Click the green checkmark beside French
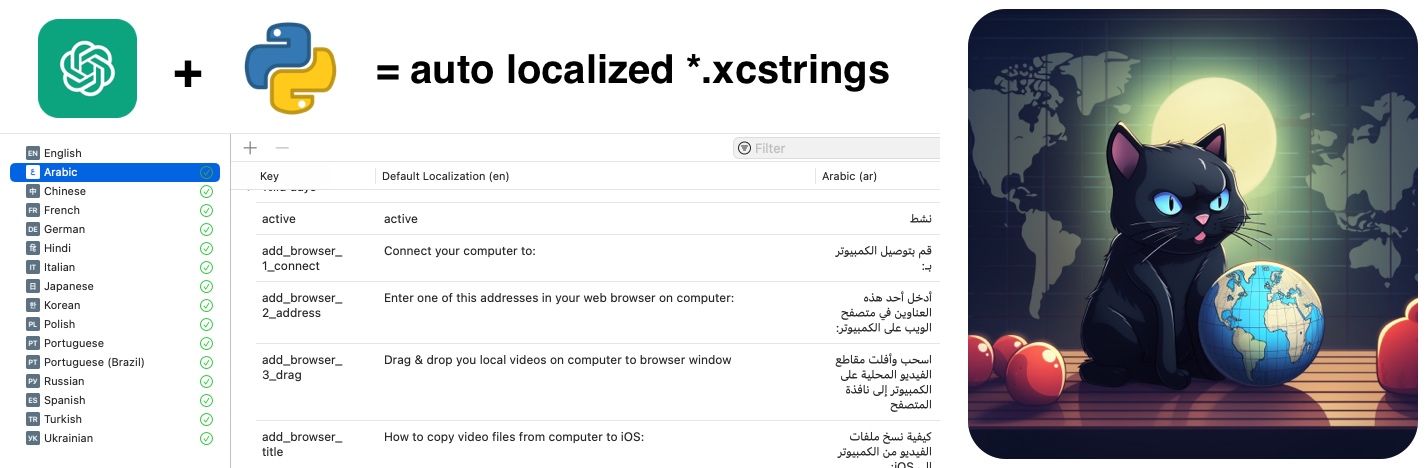The image size is (1427, 468). tap(206, 210)
